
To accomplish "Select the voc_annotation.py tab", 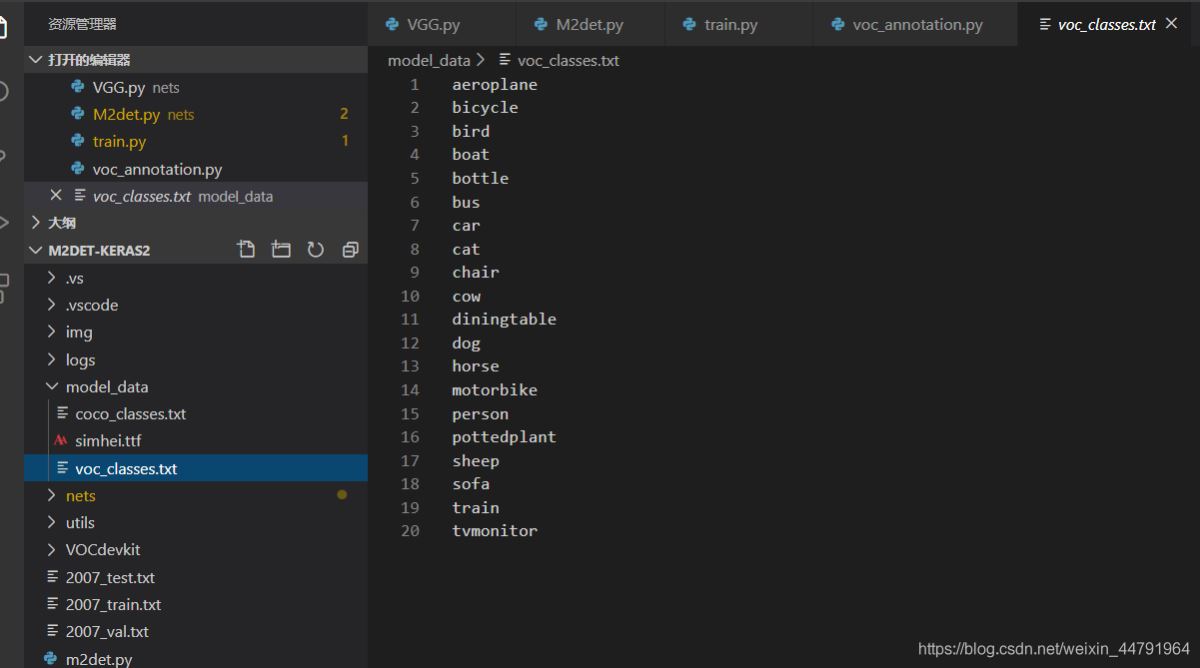I will 916,25.
